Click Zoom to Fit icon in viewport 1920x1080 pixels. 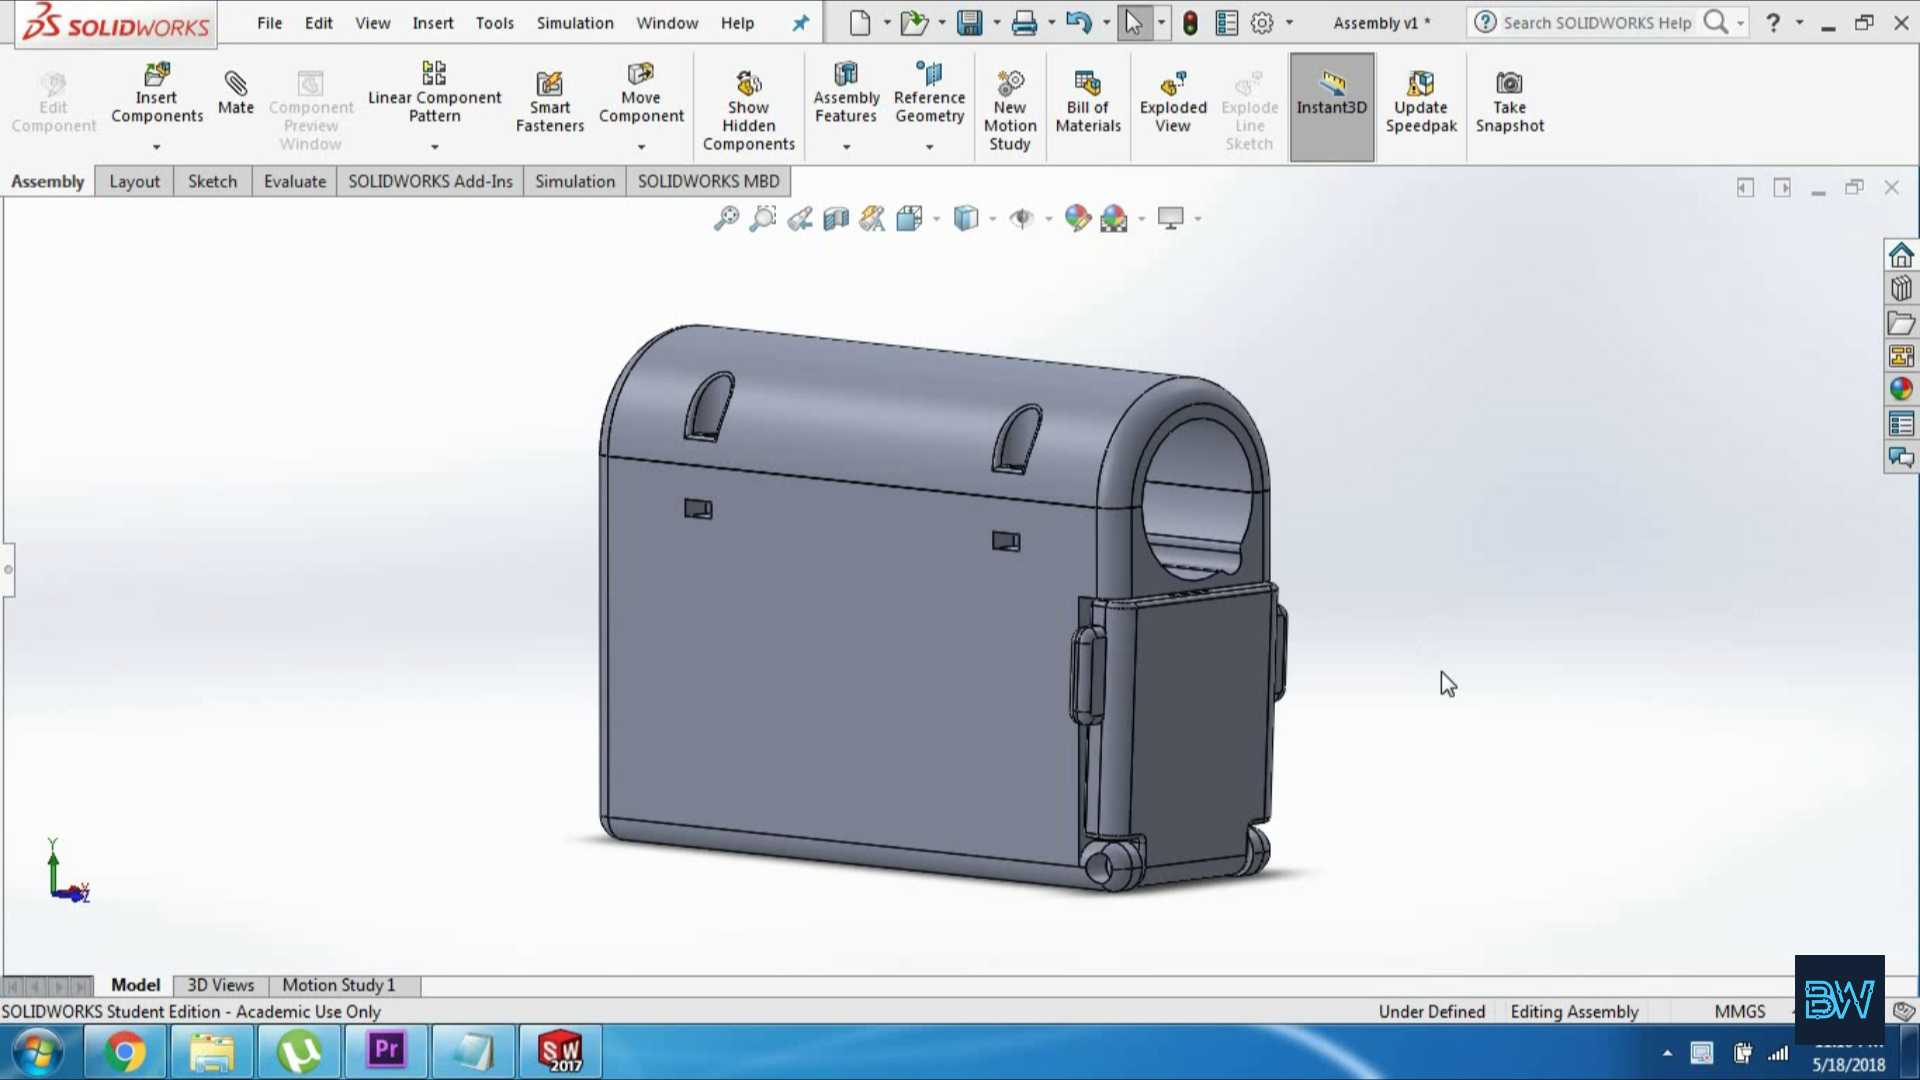point(726,218)
